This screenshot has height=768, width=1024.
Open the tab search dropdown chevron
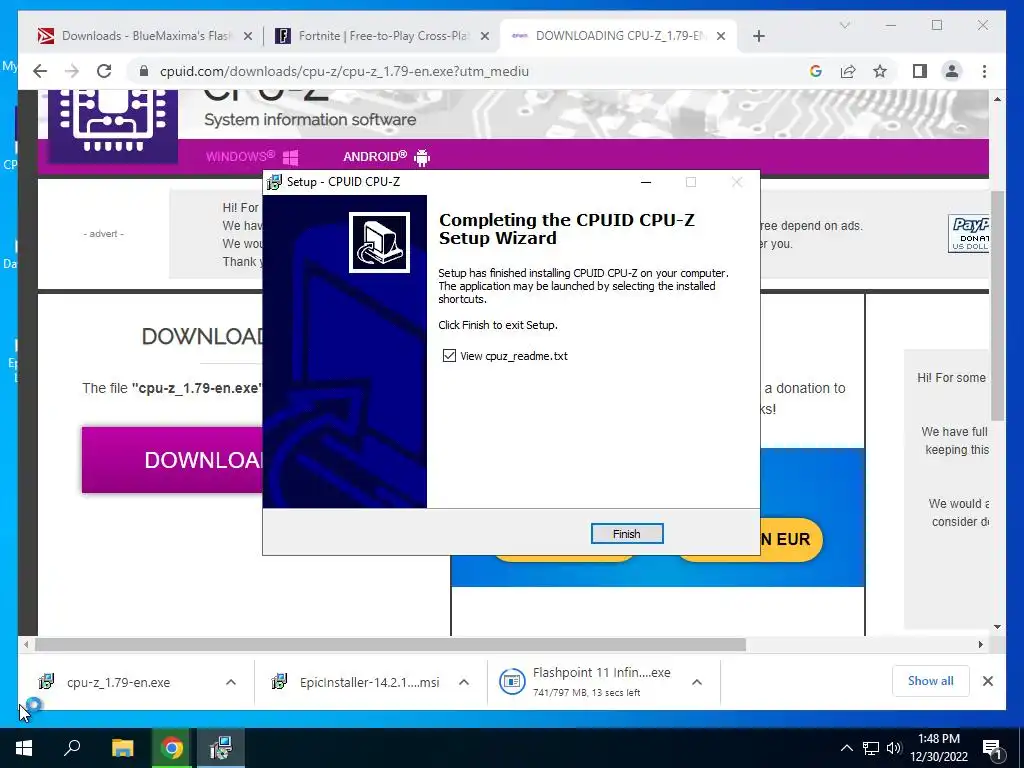[x=845, y=25]
